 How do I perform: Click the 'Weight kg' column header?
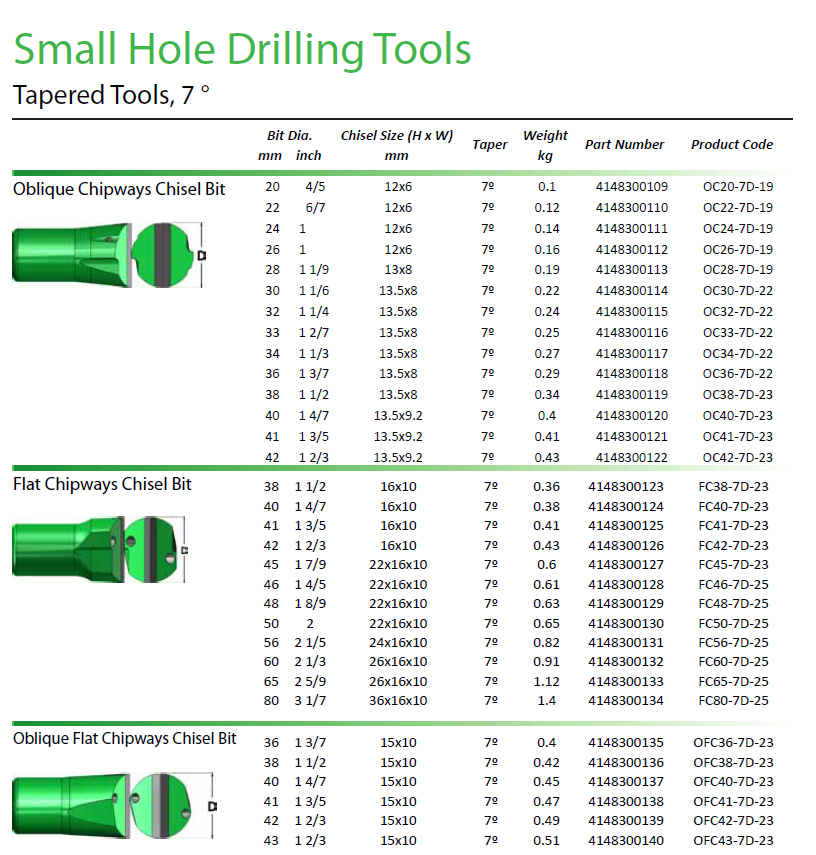pyautogui.click(x=545, y=144)
